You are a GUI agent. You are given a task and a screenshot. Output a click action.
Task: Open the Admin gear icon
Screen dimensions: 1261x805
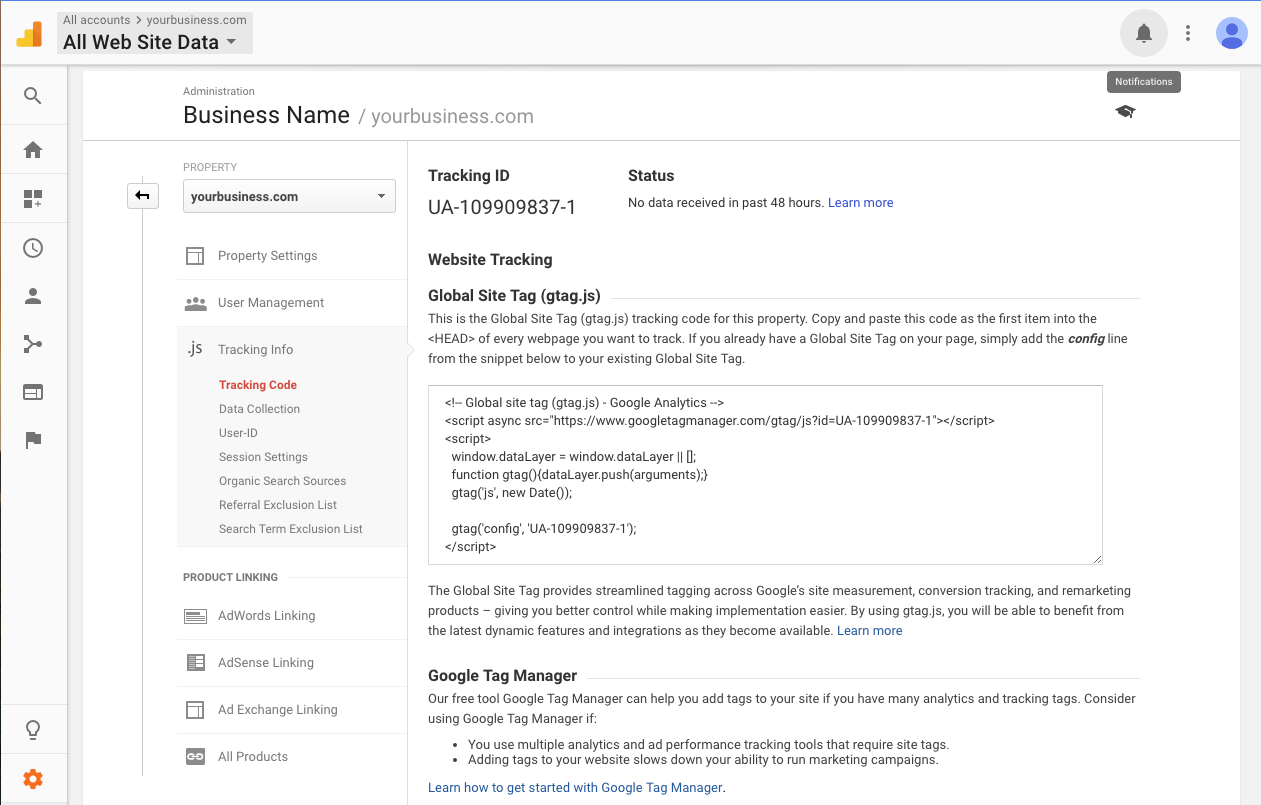click(33, 779)
